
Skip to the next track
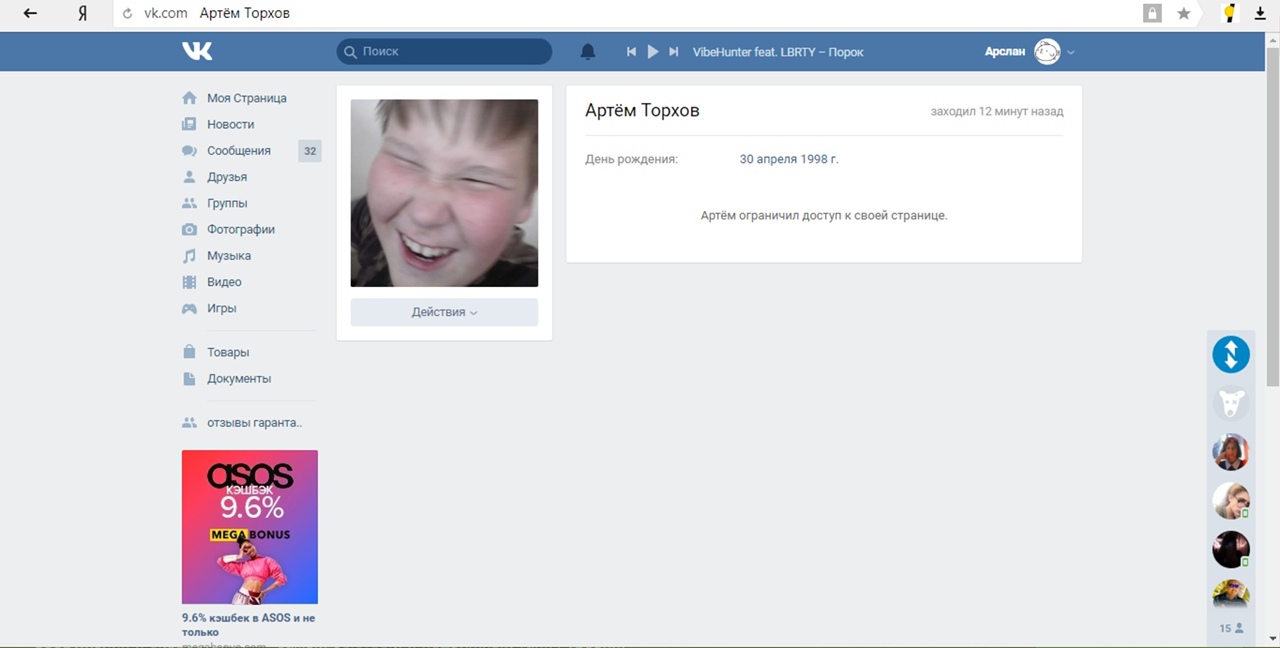[674, 52]
